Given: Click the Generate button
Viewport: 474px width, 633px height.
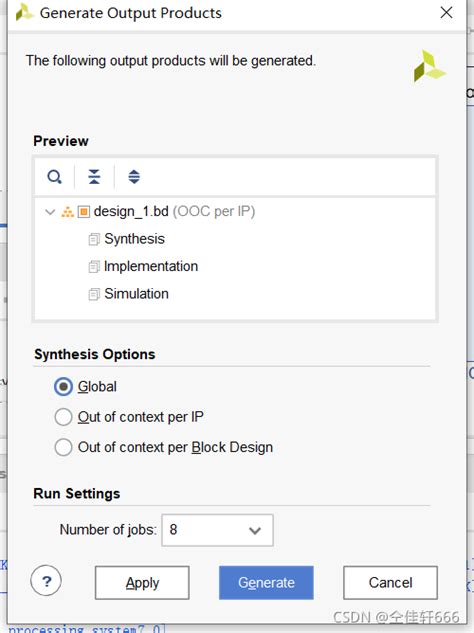Looking at the screenshot, I should point(266,583).
